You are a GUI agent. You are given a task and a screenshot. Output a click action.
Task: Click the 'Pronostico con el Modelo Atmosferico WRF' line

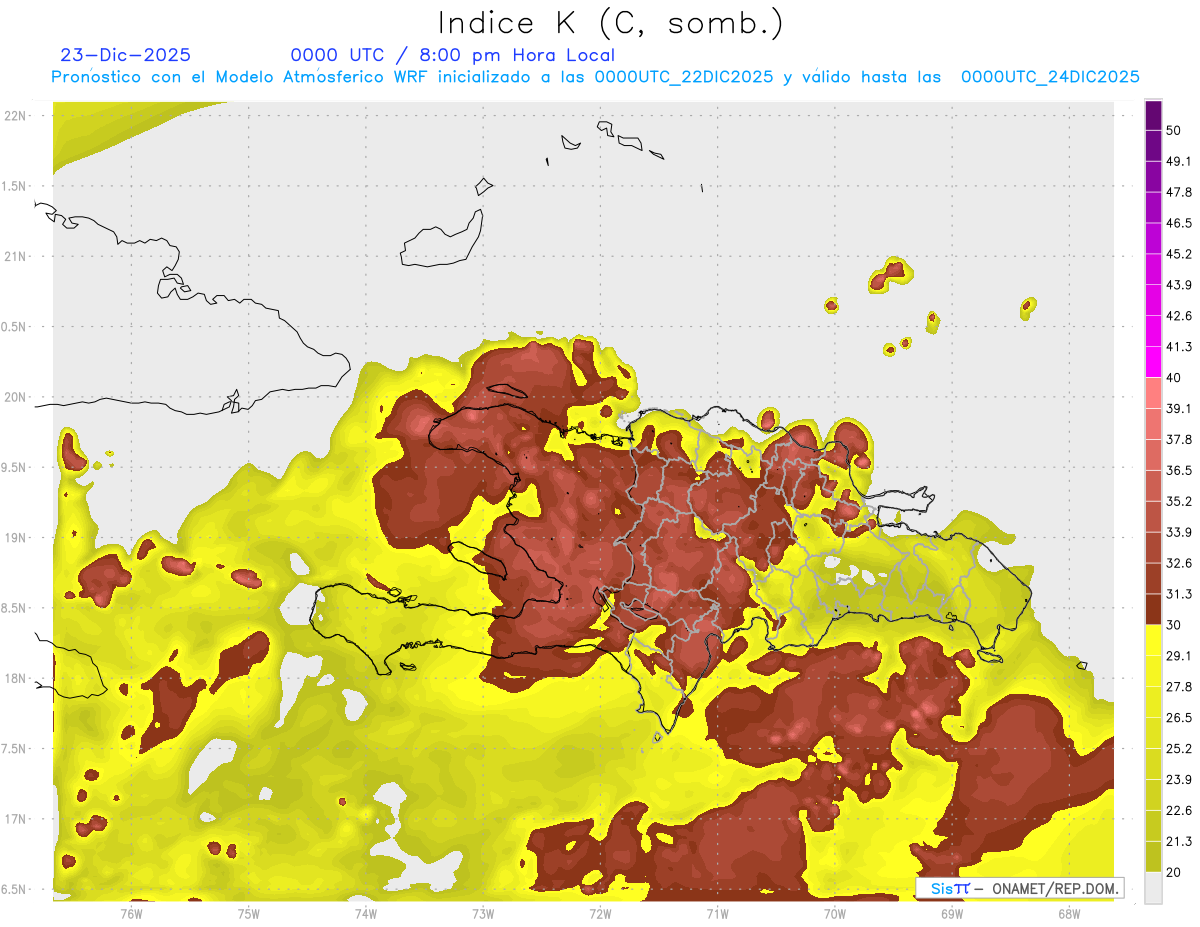(596, 77)
